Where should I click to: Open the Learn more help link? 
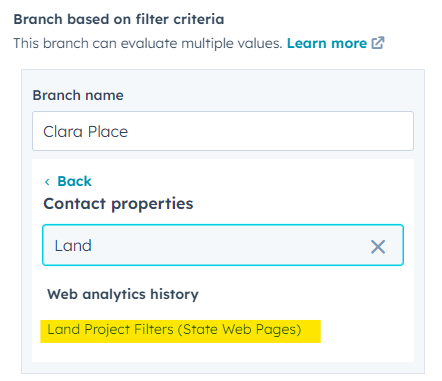click(336, 43)
